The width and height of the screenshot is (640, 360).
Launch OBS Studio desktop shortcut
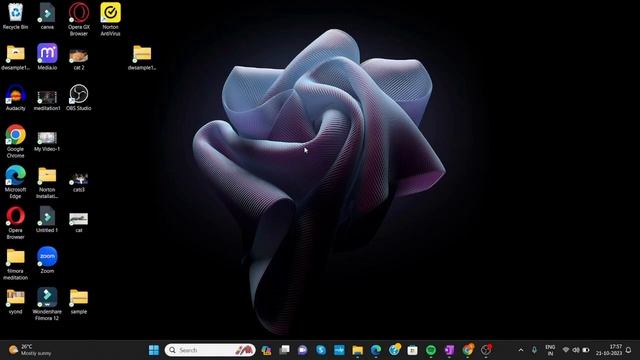[79, 98]
